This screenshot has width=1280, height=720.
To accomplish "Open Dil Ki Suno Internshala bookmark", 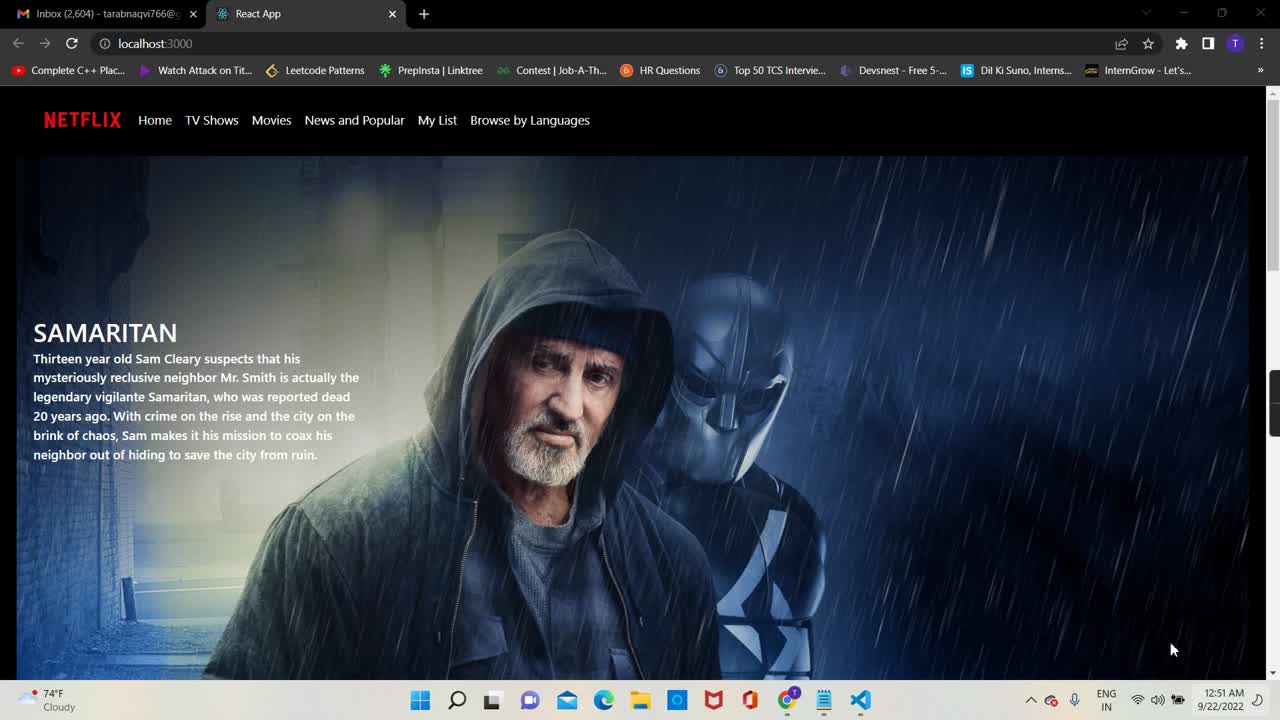I will pyautogui.click(x=1016, y=70).
